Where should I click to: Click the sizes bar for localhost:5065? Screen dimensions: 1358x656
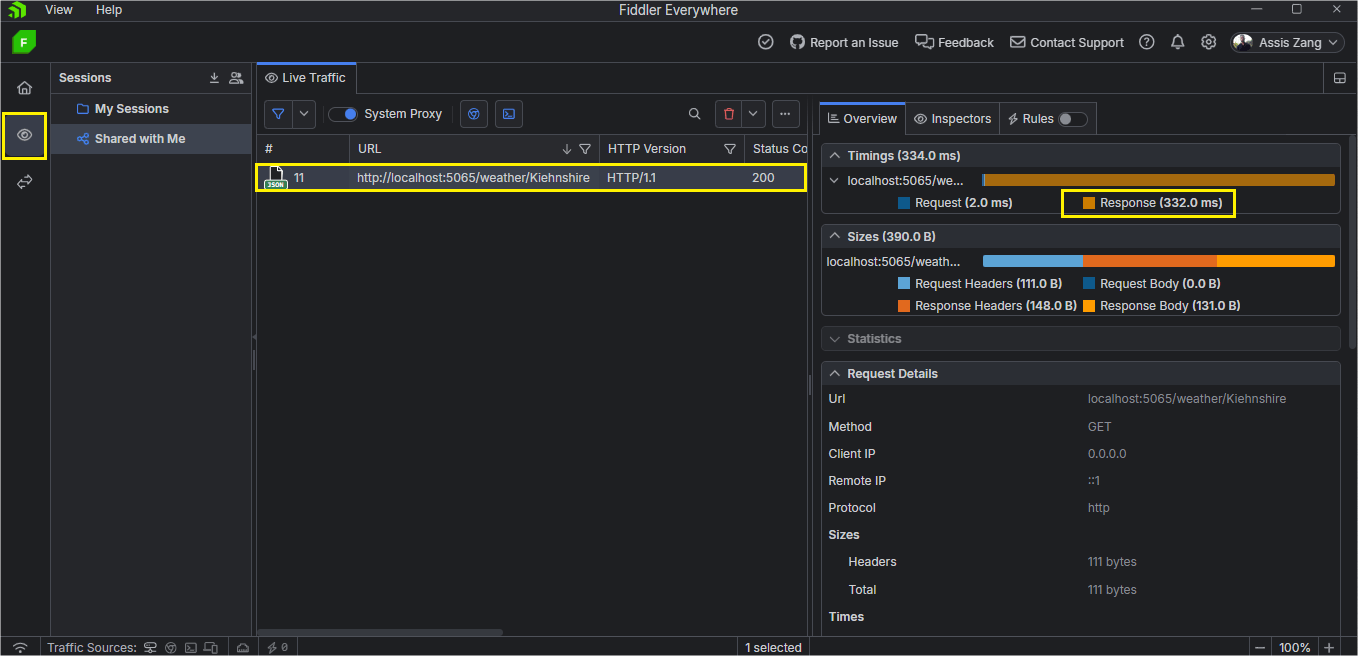click(x=1159, y=261)
